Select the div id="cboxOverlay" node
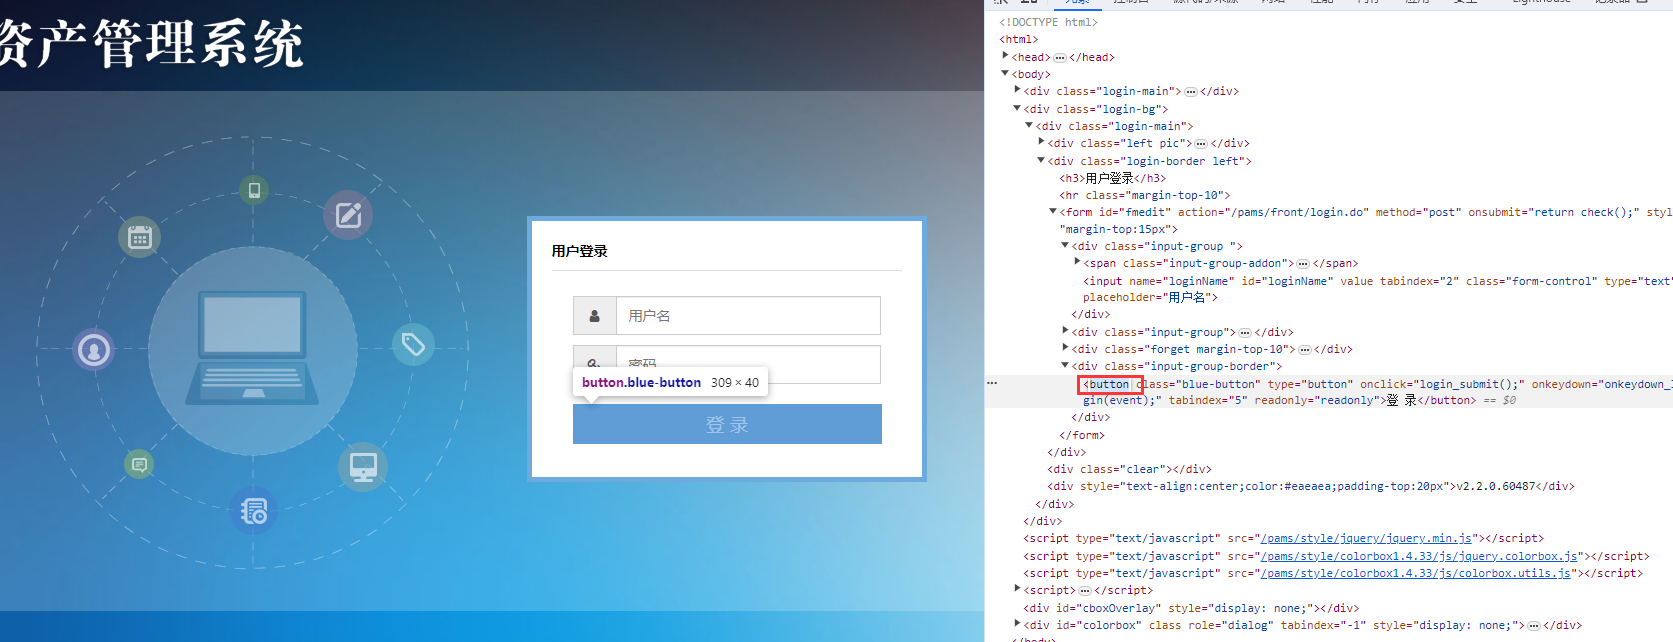The image size is (1673, 642). point(1191,608)
